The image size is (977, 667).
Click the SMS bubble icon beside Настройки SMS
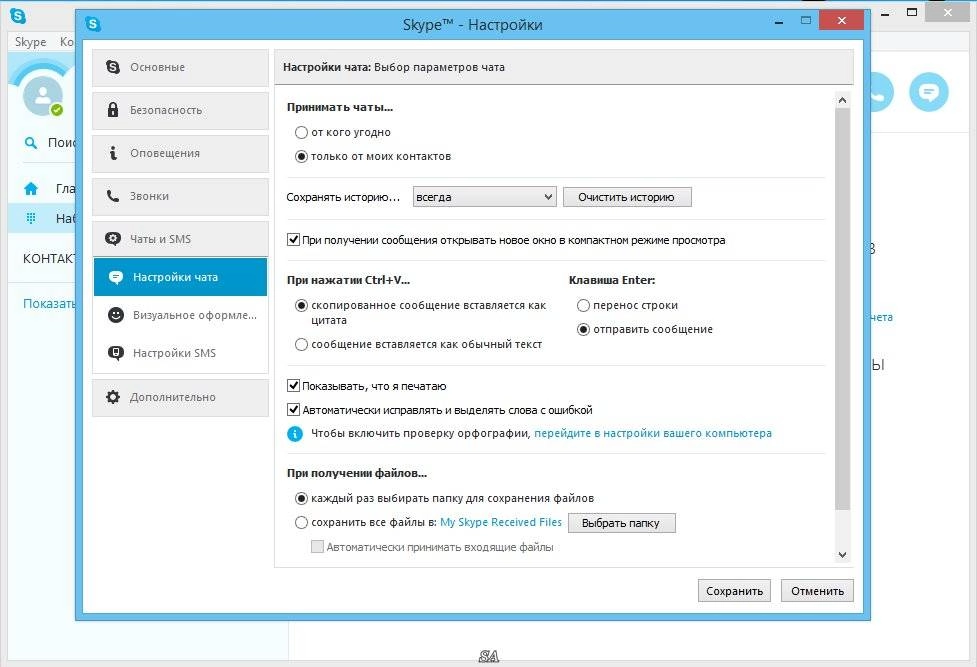click(x=116, y=353)
